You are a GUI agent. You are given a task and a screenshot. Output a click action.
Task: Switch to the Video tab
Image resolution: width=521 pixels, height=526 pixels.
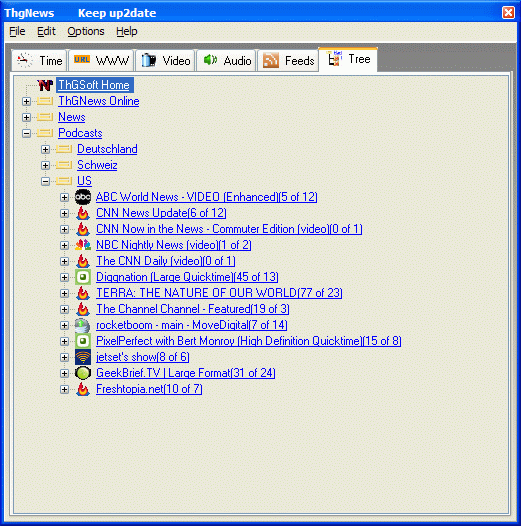165,60
